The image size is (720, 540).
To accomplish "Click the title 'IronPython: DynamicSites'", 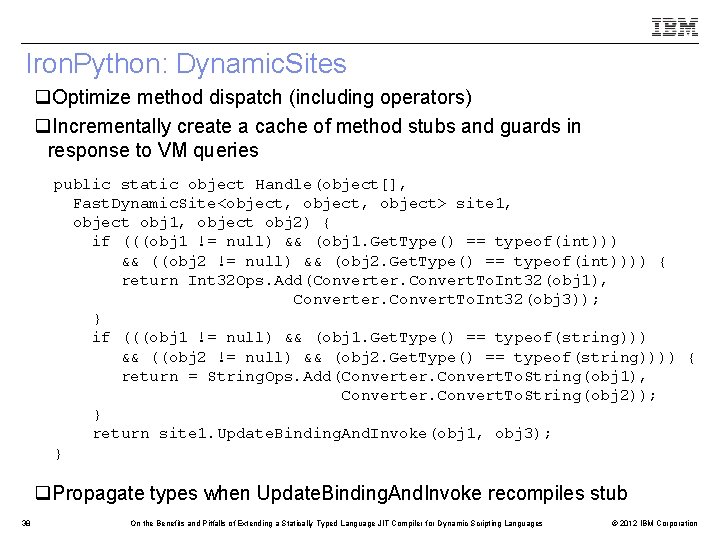I will (x=186, y=63).
